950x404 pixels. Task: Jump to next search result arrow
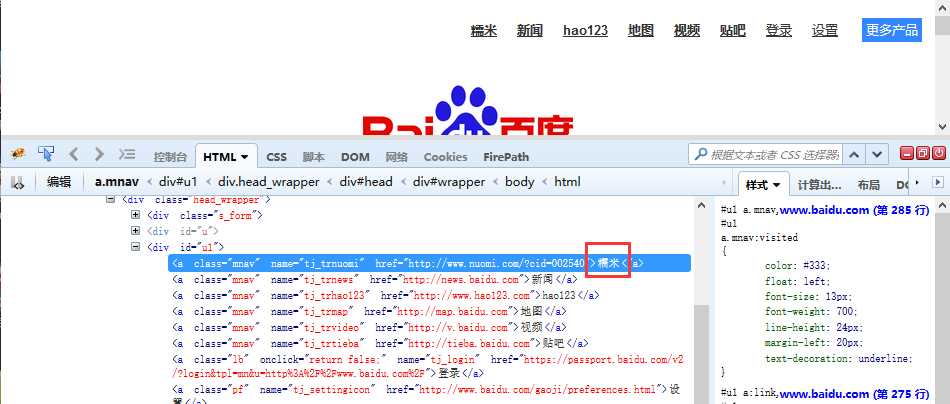click(877, 154)
